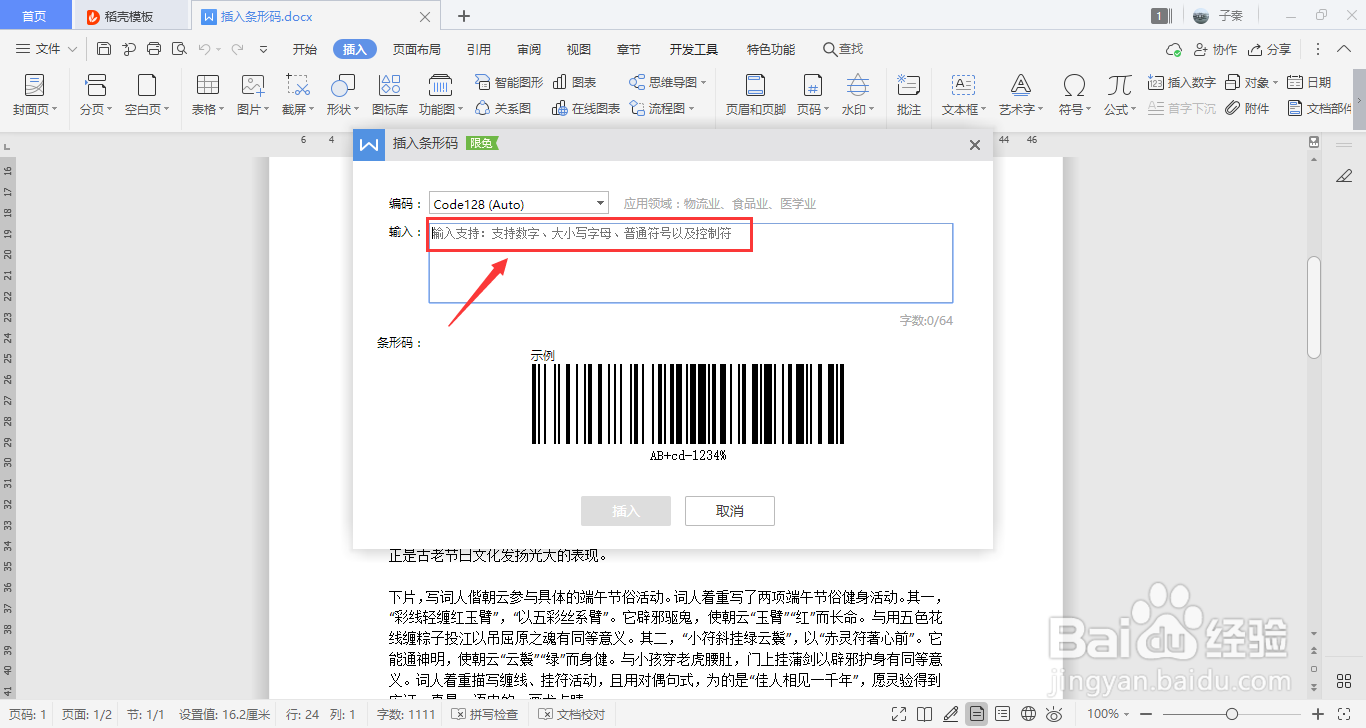Switch to the 页面布局 ribbon tab
Image resolution: width=1366 pixels, height=728 pixels.
416,49
